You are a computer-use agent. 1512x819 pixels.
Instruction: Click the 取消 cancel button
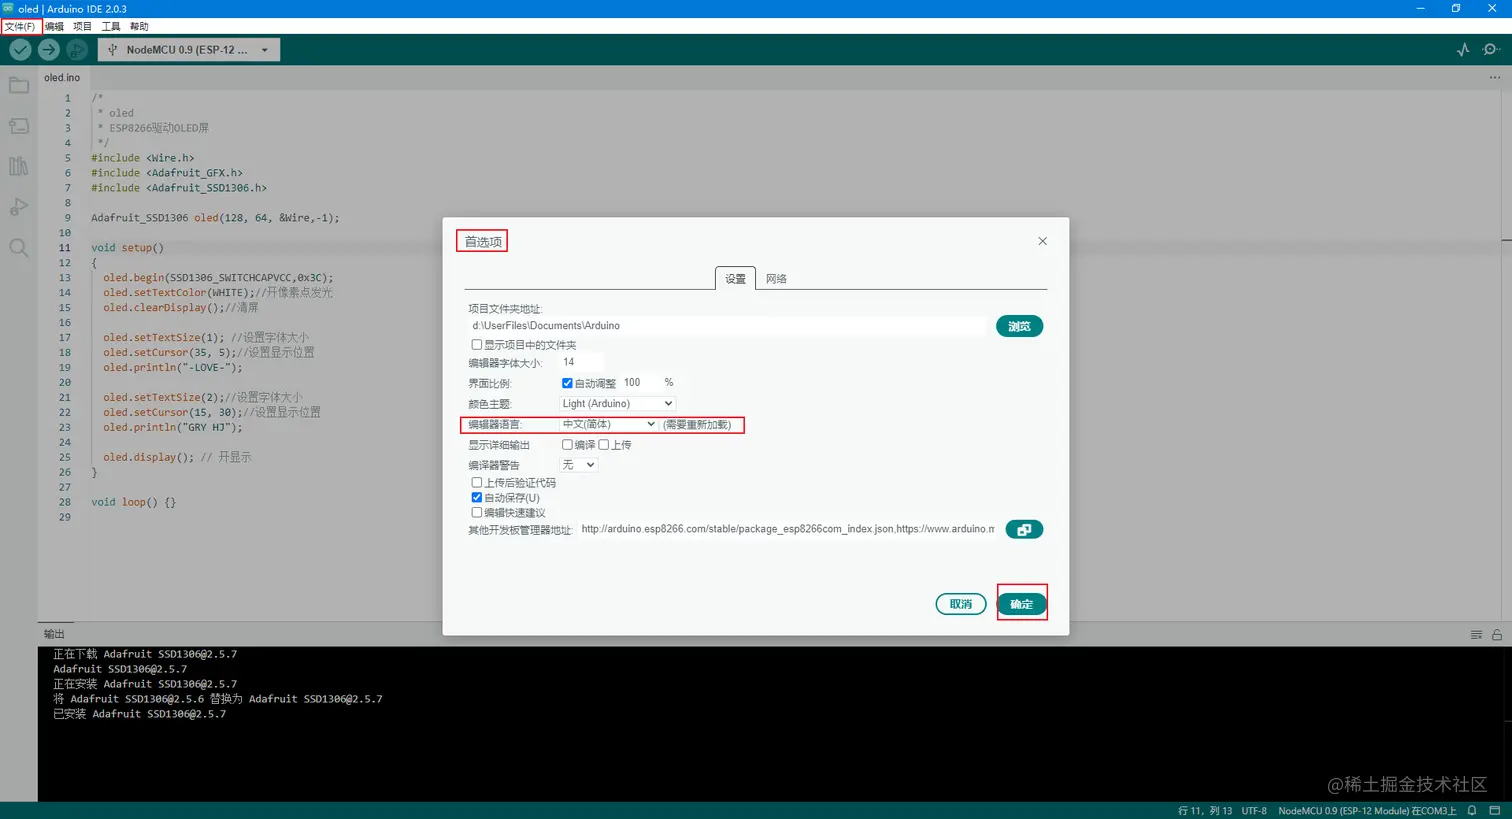[961, 604]
